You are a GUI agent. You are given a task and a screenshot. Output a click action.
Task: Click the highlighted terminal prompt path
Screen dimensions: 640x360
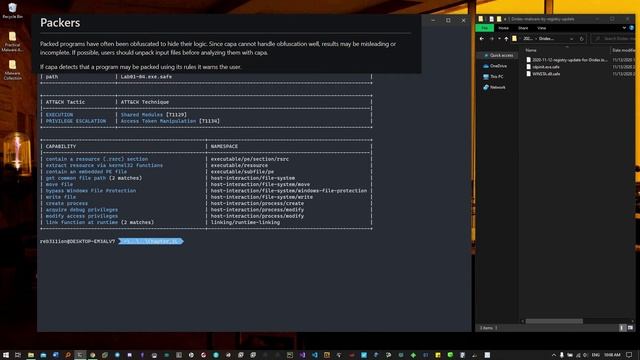click(151, 241)
